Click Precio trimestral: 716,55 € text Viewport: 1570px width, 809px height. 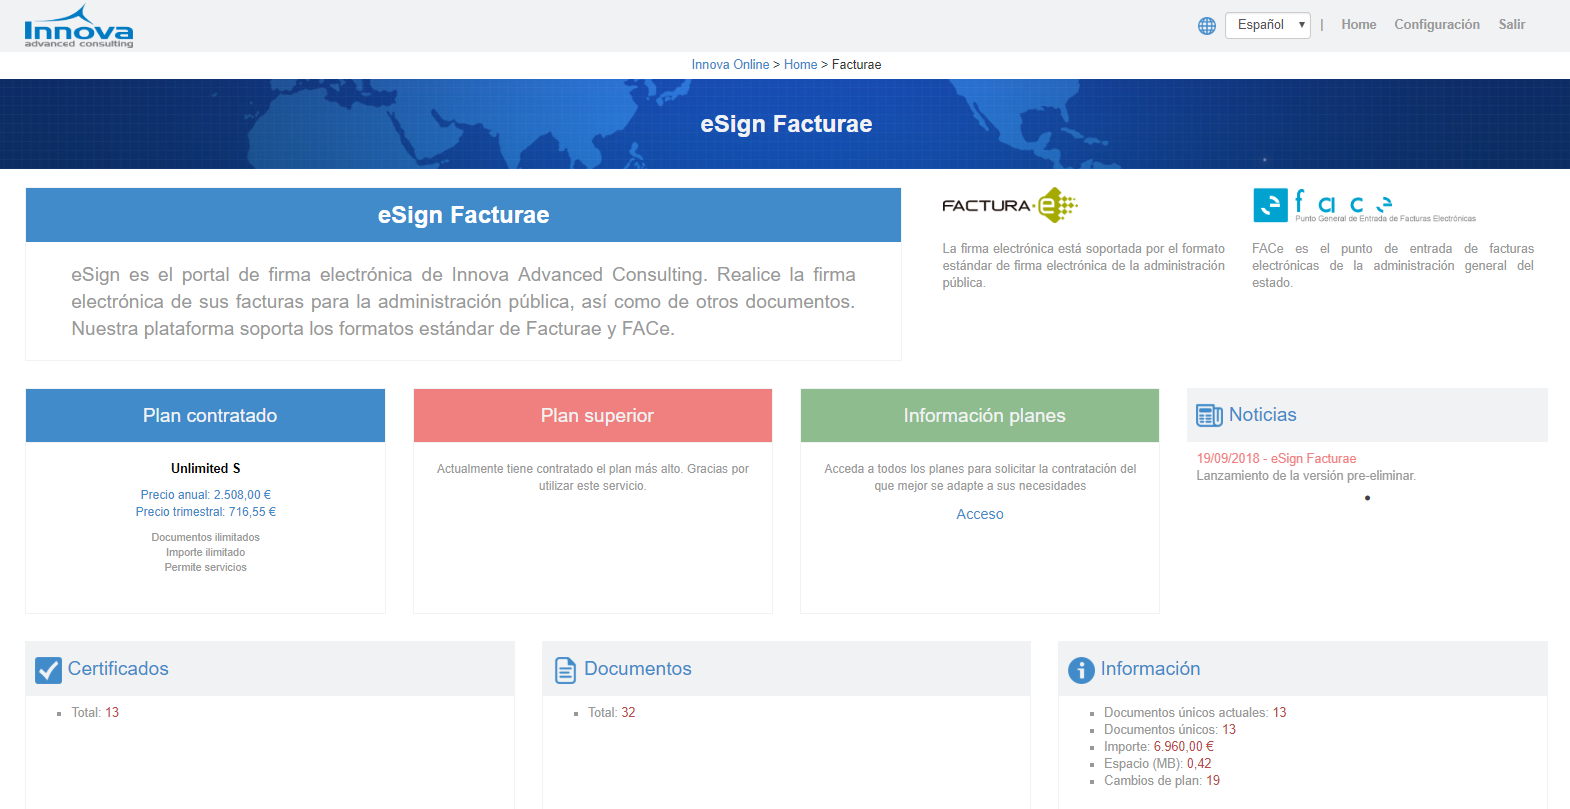[x=206, y=512]
